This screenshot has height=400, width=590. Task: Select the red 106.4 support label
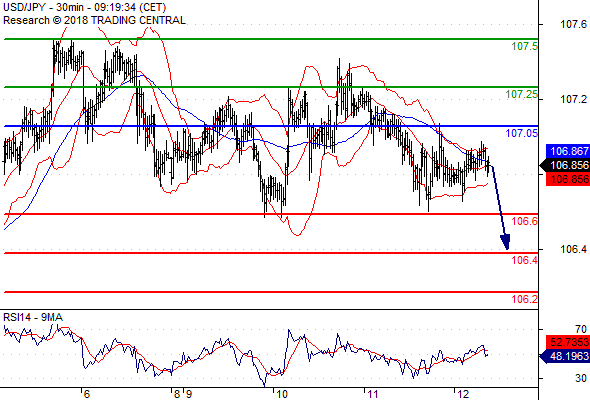[525, 260]
